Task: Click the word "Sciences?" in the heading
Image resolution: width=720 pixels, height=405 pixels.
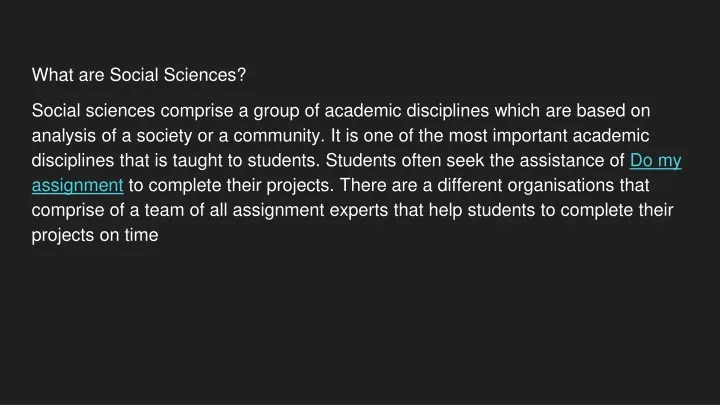Action: [x=205, y=75]
